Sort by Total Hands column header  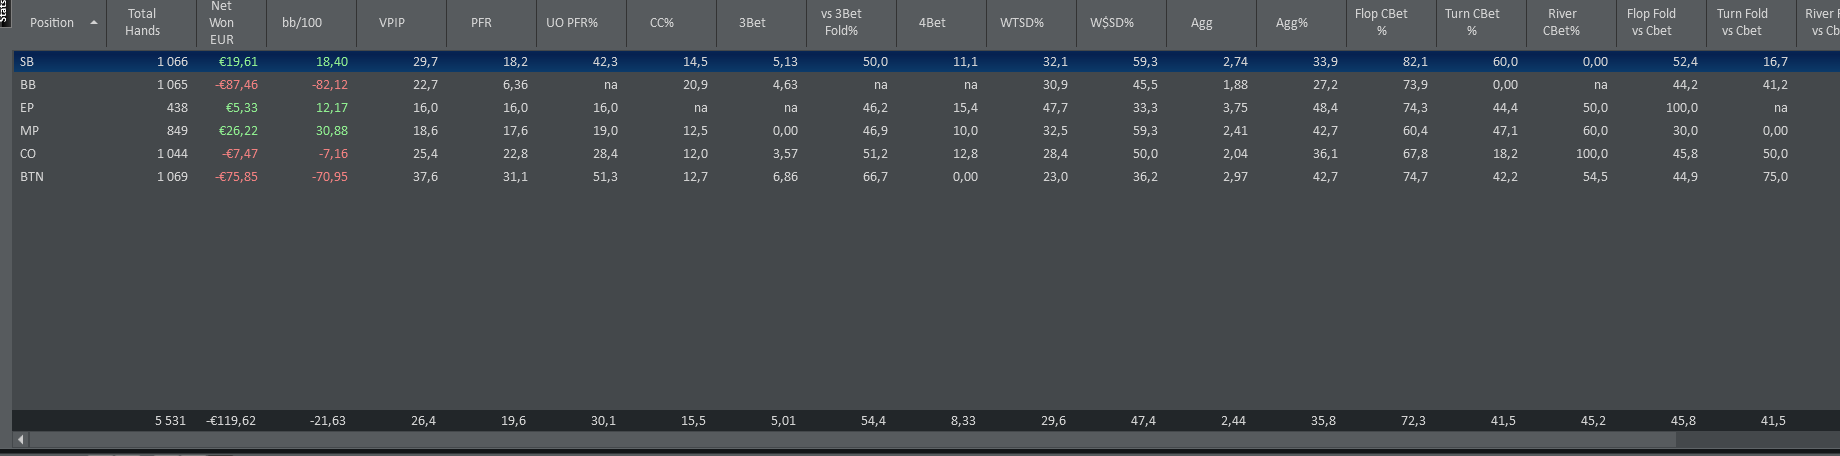point(142,22)
